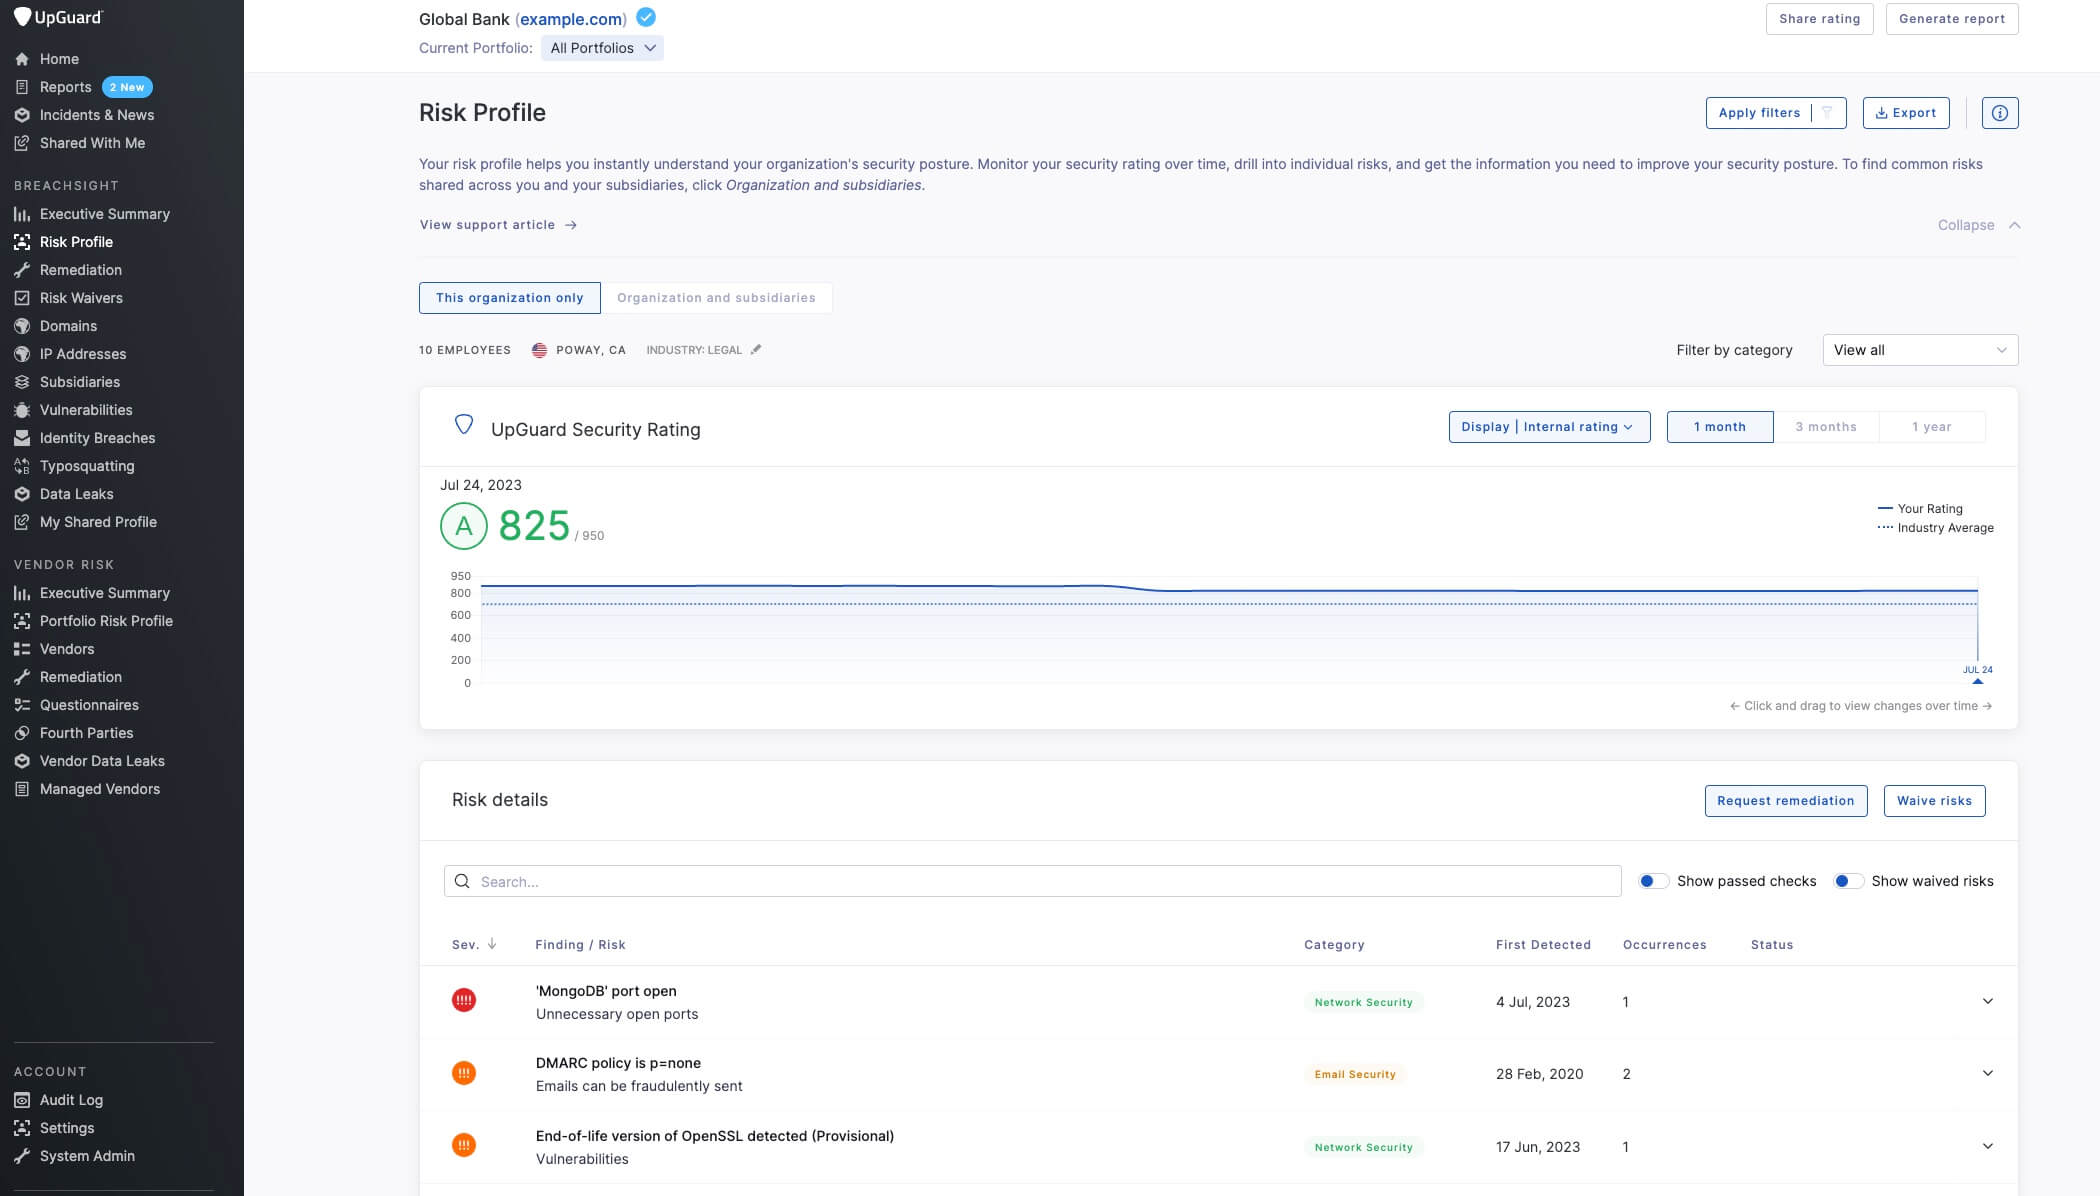Expand the End-of-life OpenSSL row chevron

(1987, 1146)
